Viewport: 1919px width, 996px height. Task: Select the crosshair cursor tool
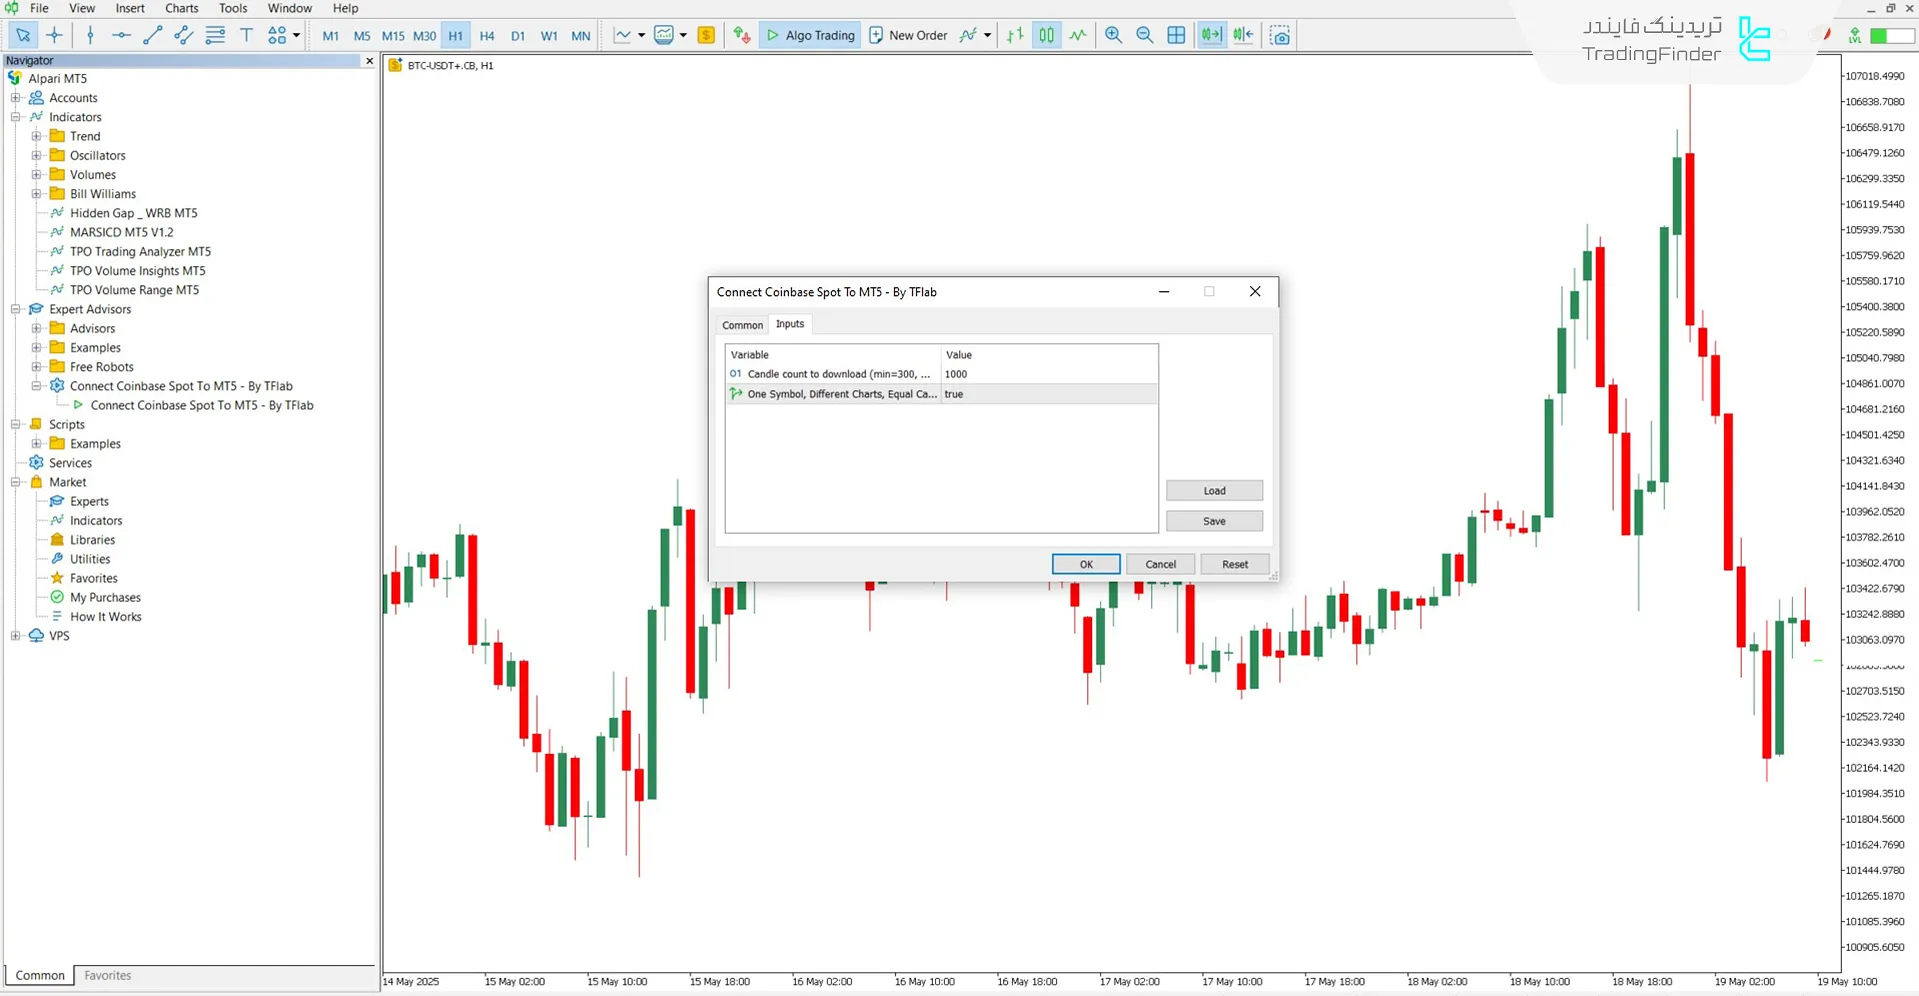click(54, 35)
